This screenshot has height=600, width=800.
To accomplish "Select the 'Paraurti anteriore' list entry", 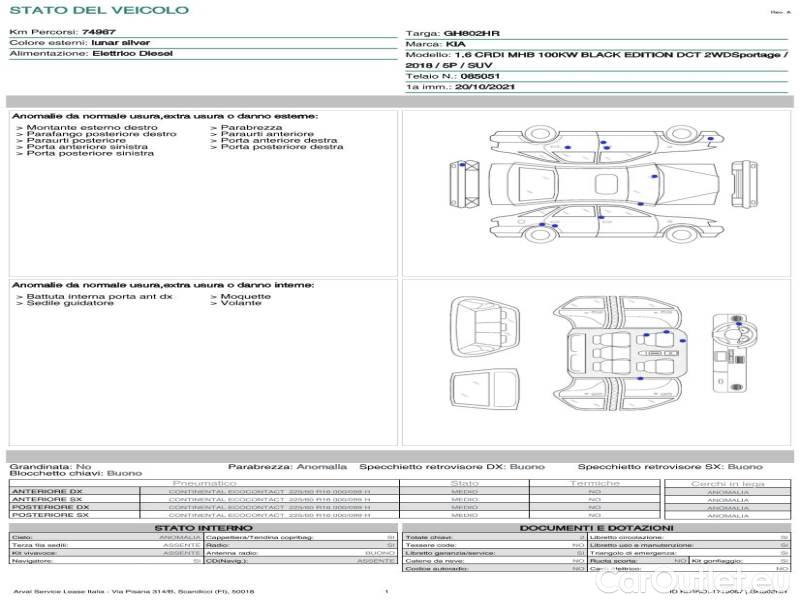I will tap(267, 134).
